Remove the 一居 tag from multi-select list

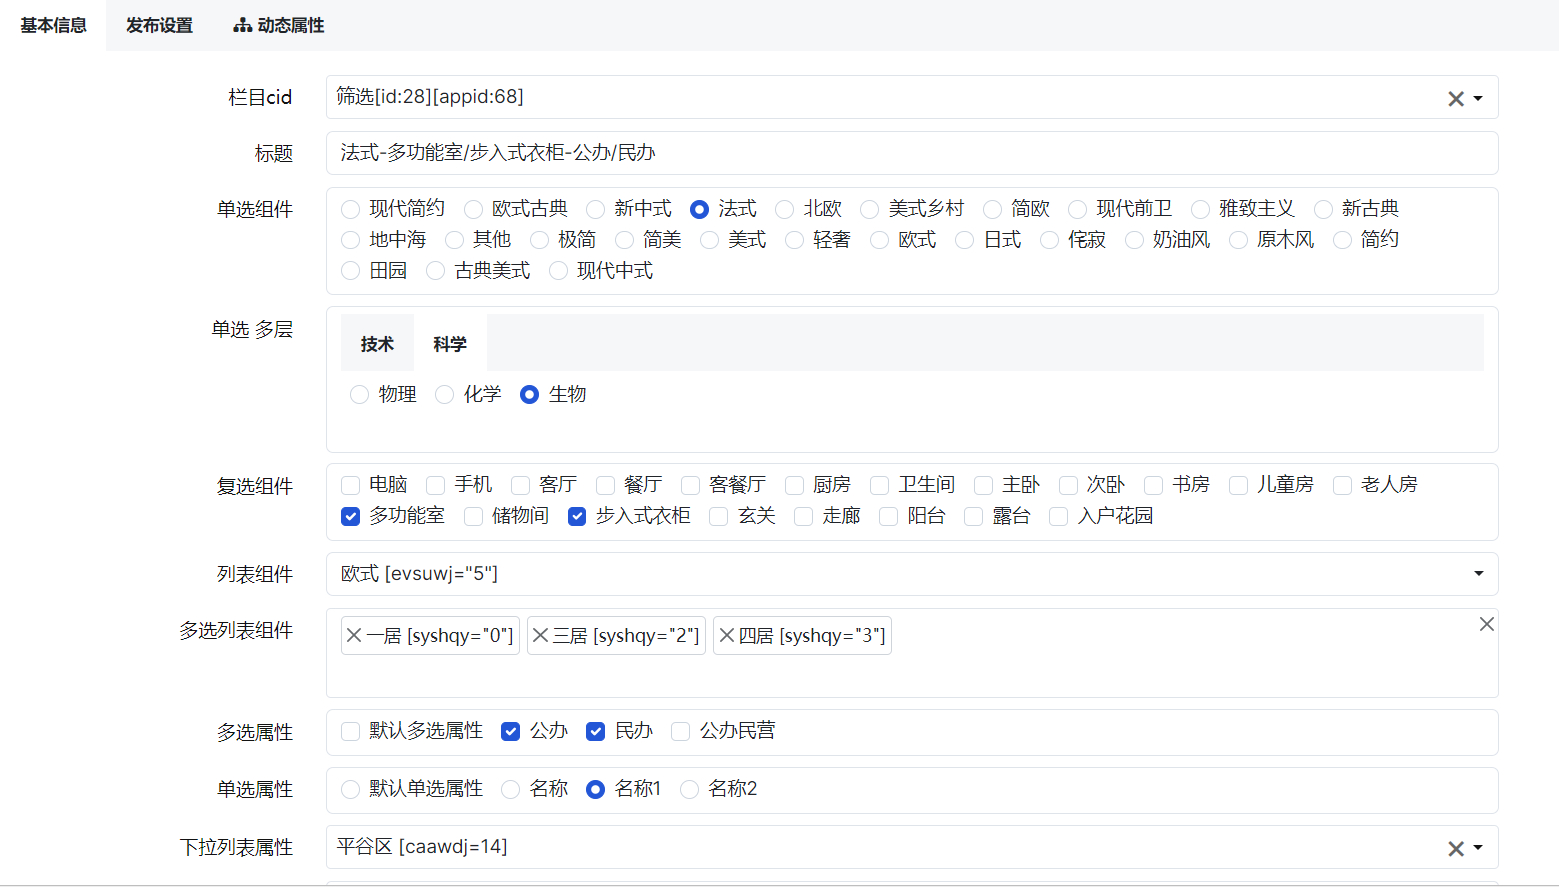[354, 636]
